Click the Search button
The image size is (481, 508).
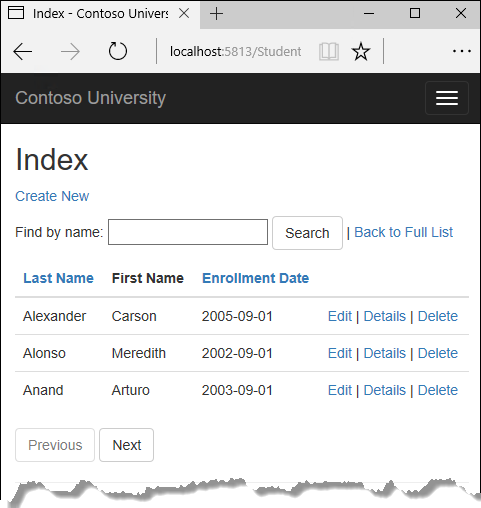click(307, 233)
